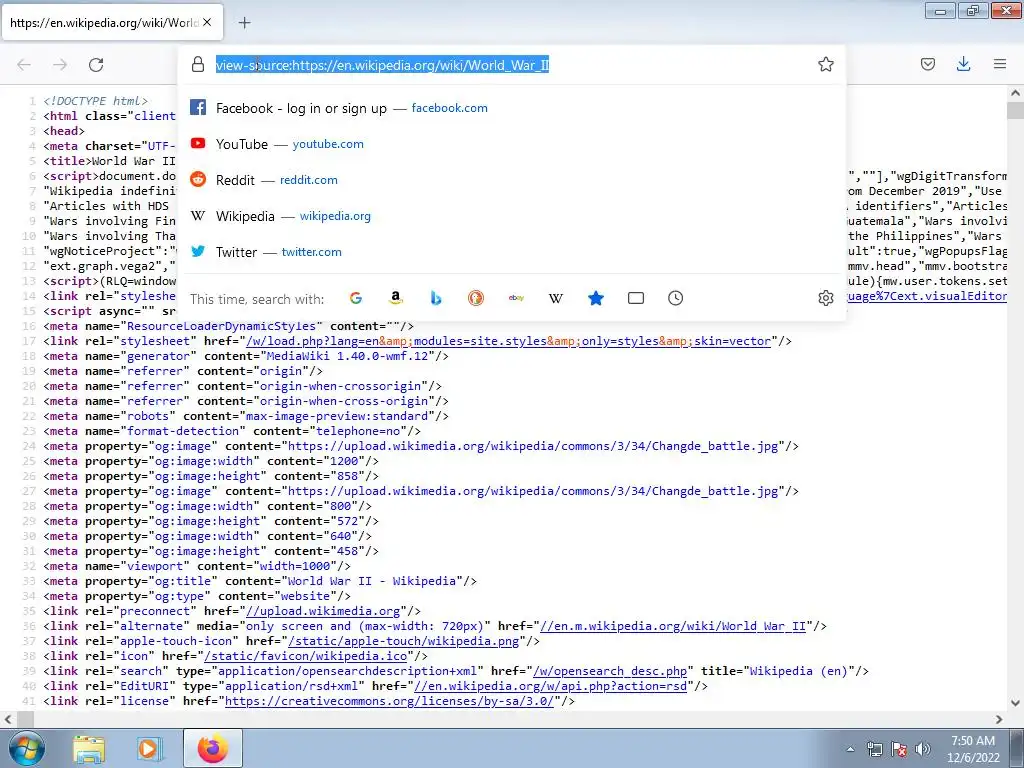
Task: Click Firefox taskbar button
Action: click(x=212, y=748)
